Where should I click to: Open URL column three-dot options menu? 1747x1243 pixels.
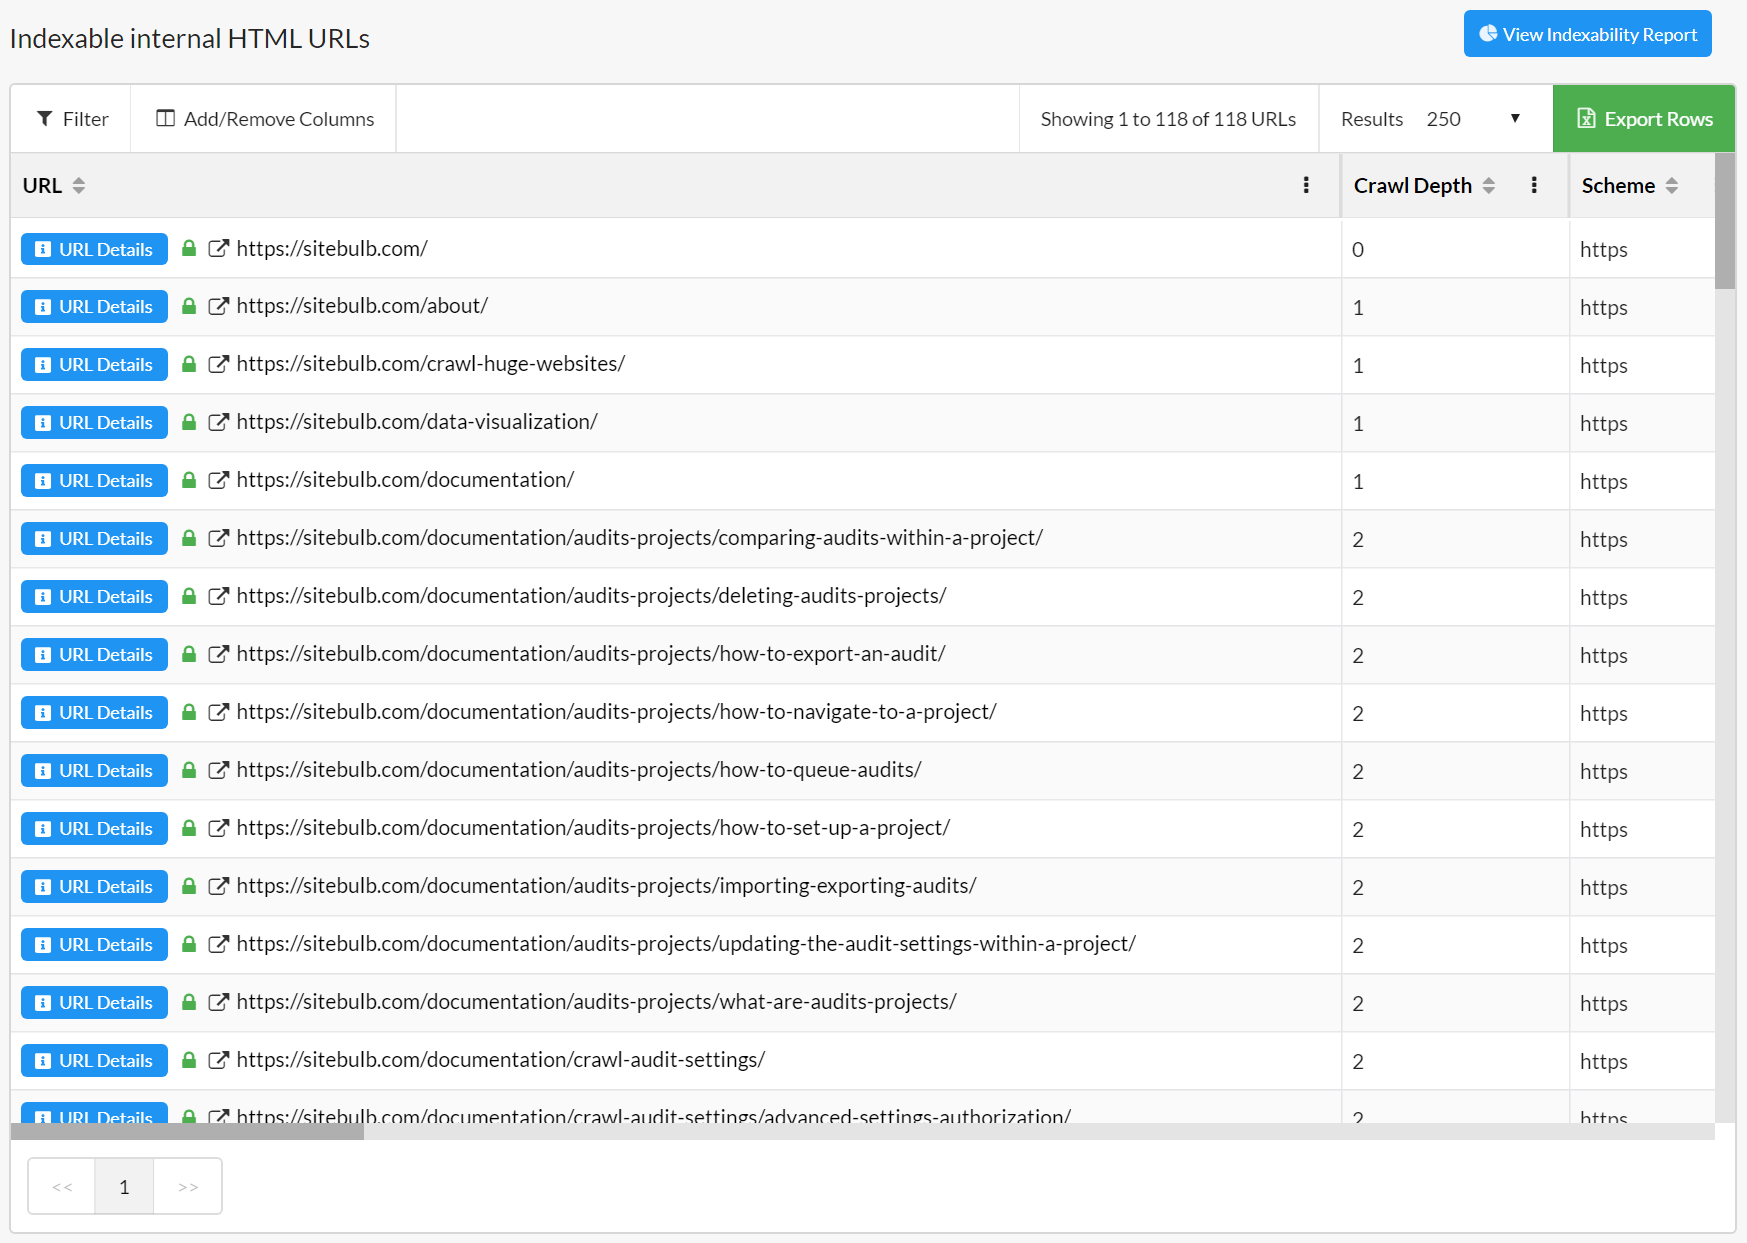tap(1306, 185)
